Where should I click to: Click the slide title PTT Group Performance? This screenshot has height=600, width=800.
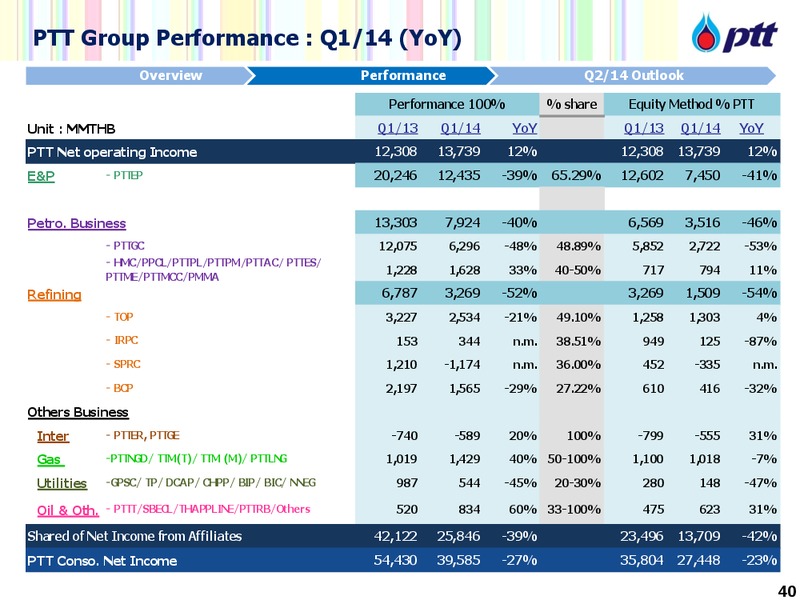[x=247, y=38]
